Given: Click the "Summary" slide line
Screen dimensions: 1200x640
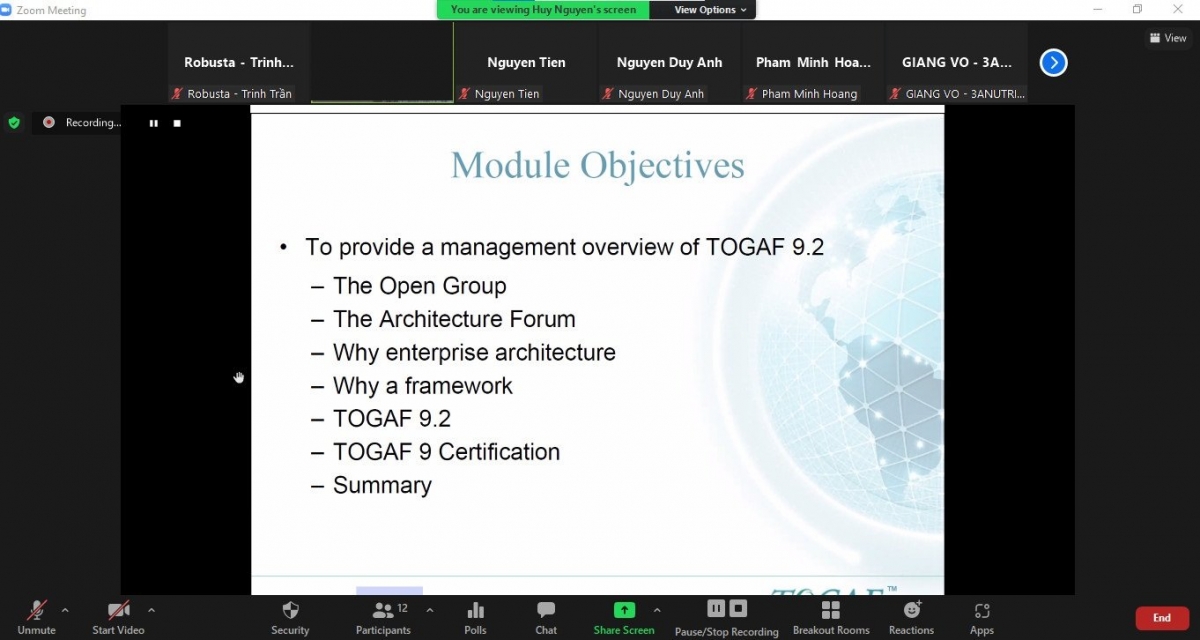Looking at the screenshot, I should [382, 486].
